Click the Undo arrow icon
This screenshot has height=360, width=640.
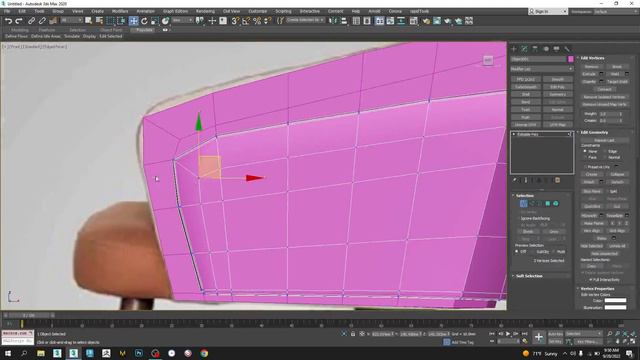[x=8, y=21]
